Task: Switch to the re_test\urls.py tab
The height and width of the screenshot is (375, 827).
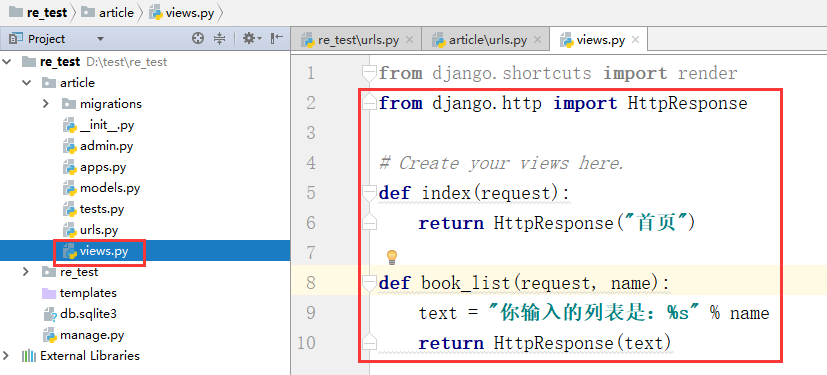Action: 358,40
